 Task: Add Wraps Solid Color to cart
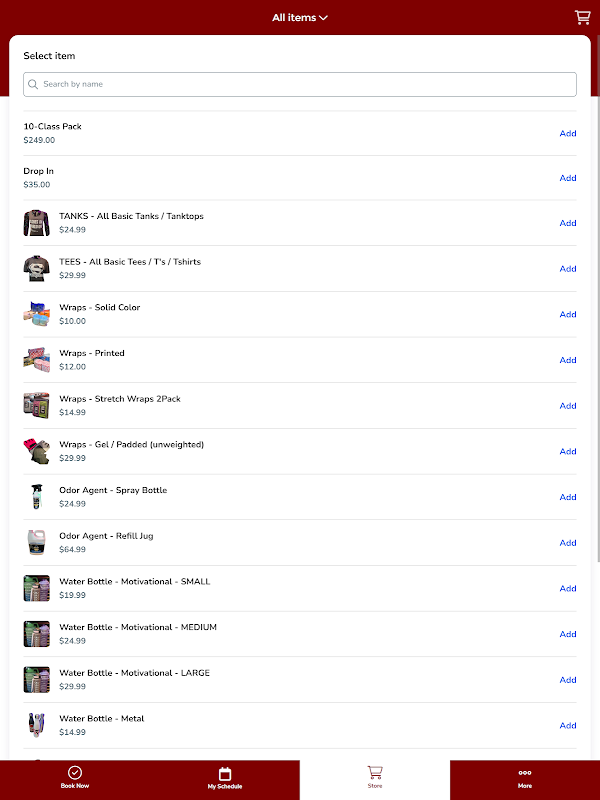568,314
